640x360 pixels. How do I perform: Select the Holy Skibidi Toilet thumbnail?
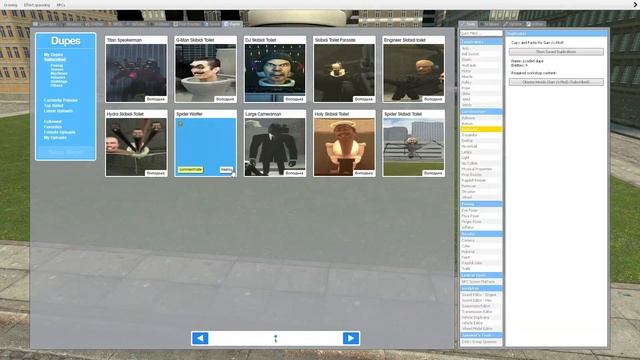point(344,147)
